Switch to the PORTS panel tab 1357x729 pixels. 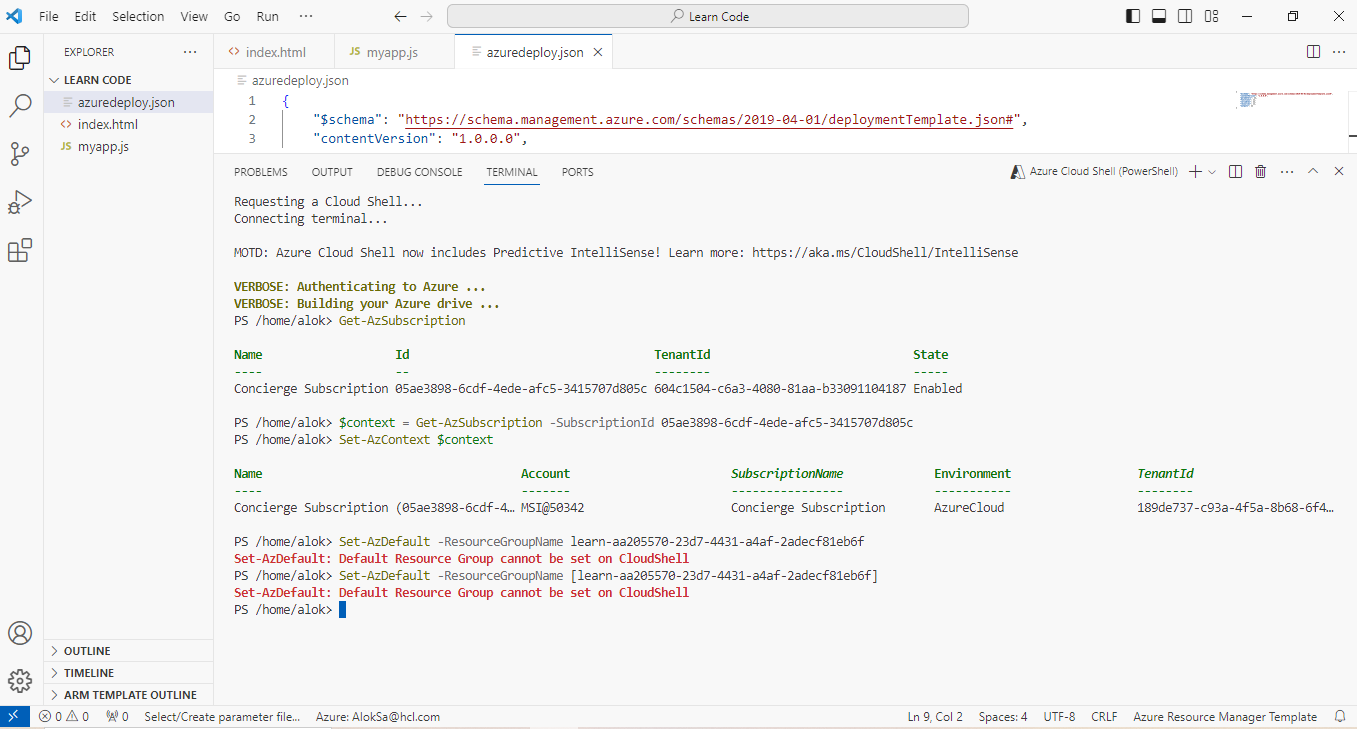[x=577, y=172]
